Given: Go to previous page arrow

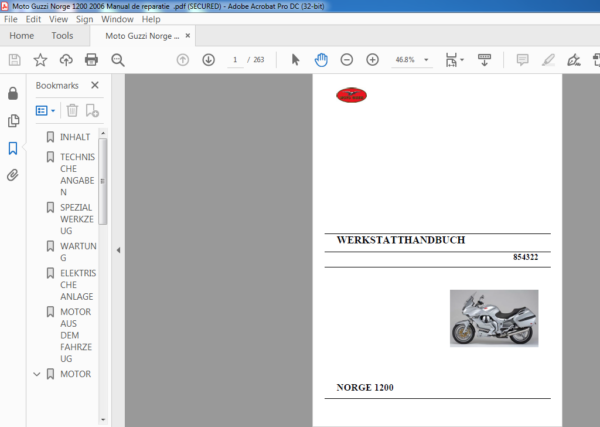Looking at the screenshot, I should click(183, 60).
